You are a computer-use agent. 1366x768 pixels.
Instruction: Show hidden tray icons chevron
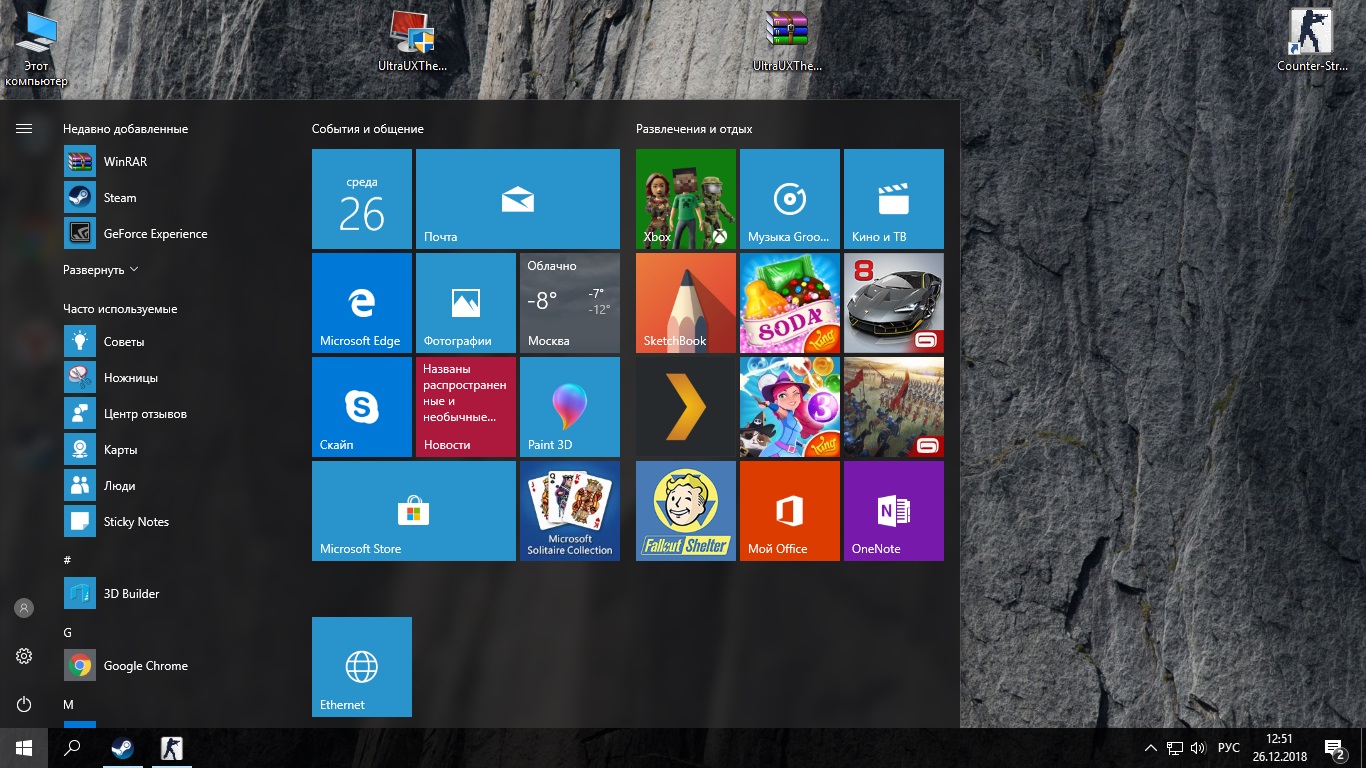click(x=1150, y=748)
